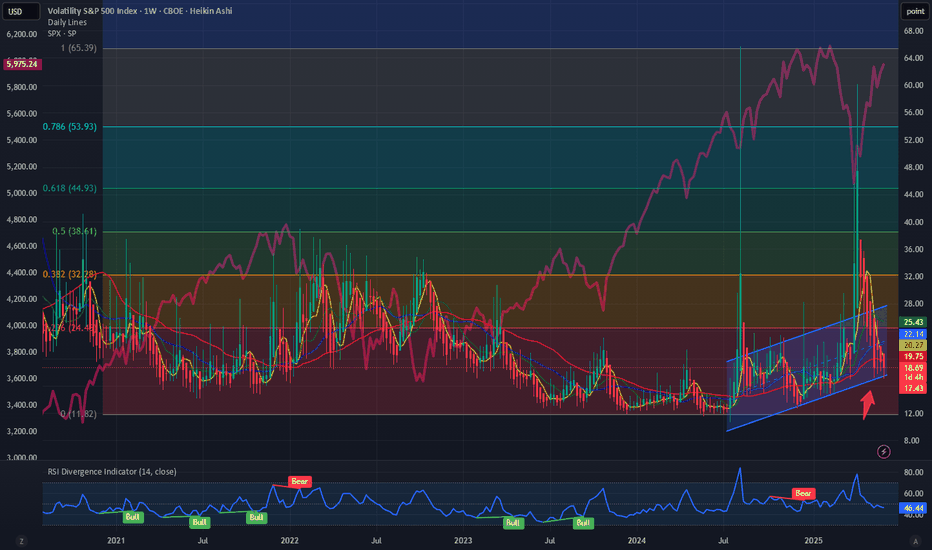
Task: Select the Volatility S&P 500 Index chart title
Action: coord(140,11)
